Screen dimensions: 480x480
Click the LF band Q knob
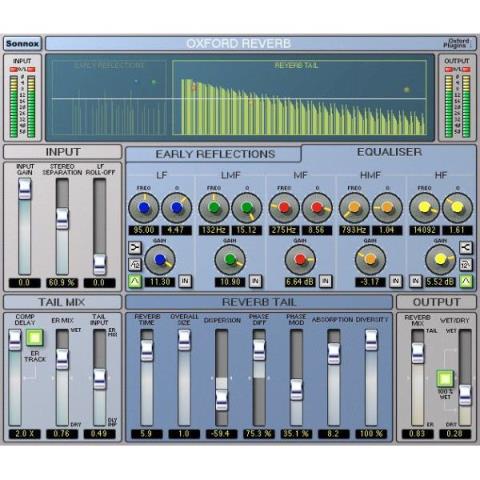coord(177,208)
